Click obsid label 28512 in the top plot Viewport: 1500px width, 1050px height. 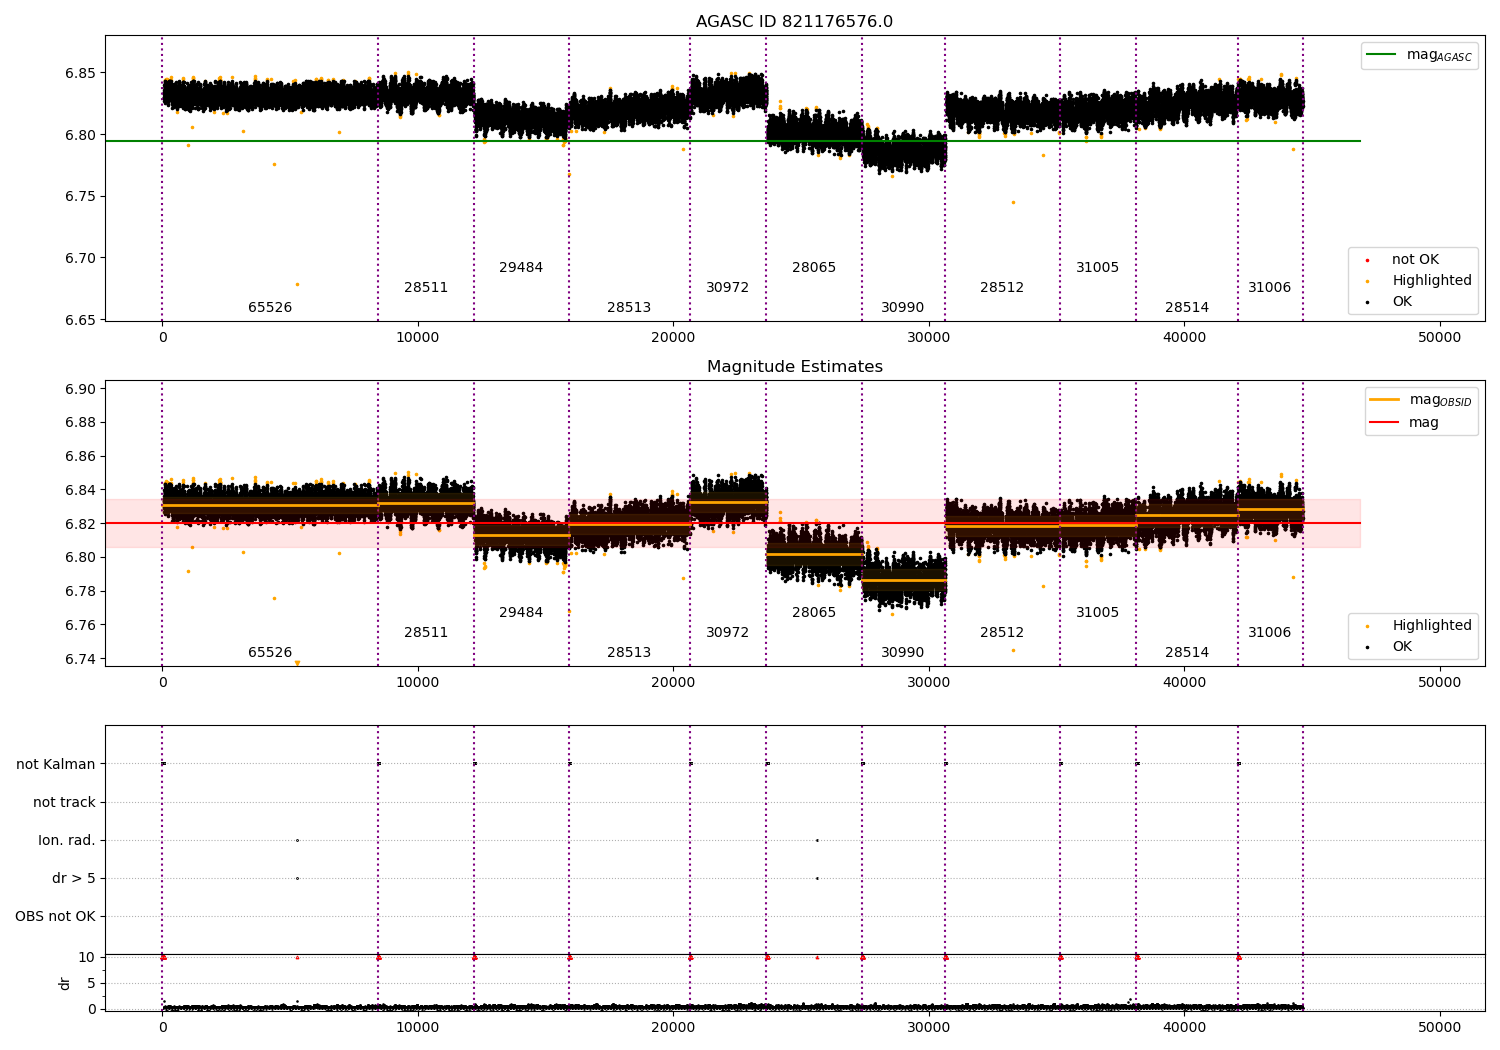pos(1002,288)
